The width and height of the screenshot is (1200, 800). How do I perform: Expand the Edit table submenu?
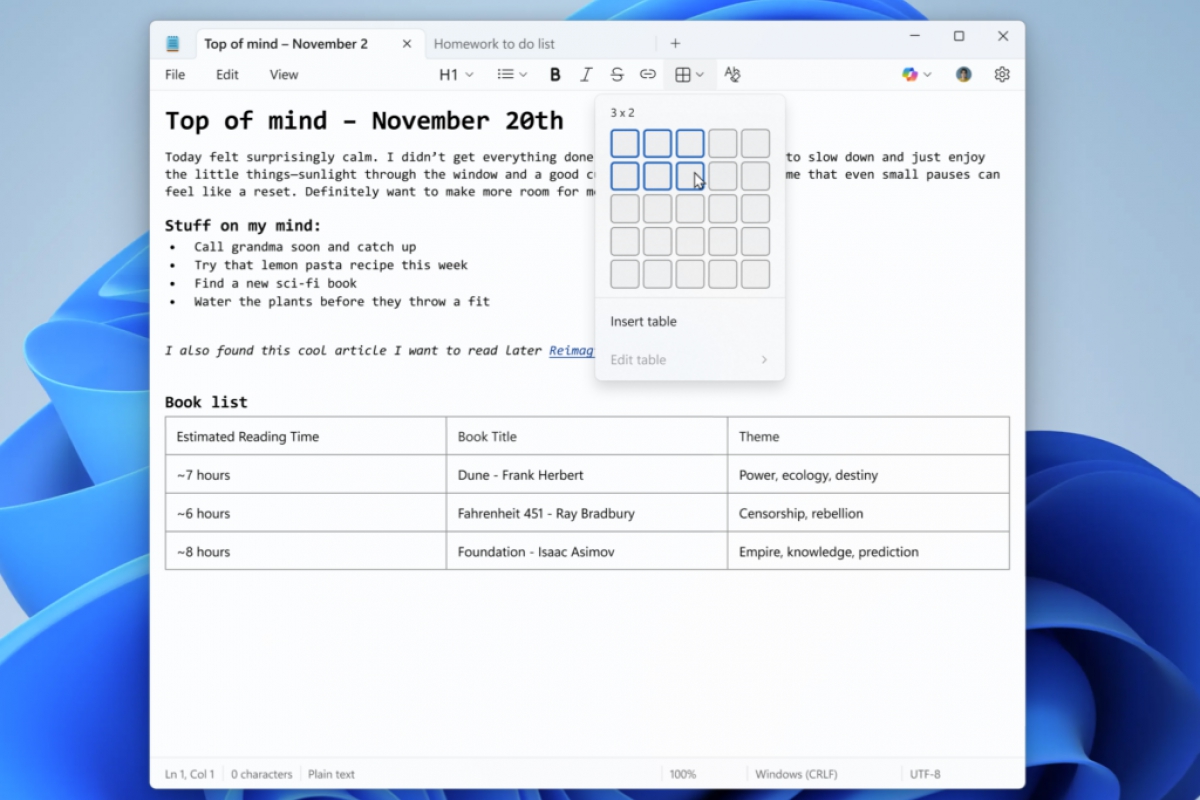point(690,360)
